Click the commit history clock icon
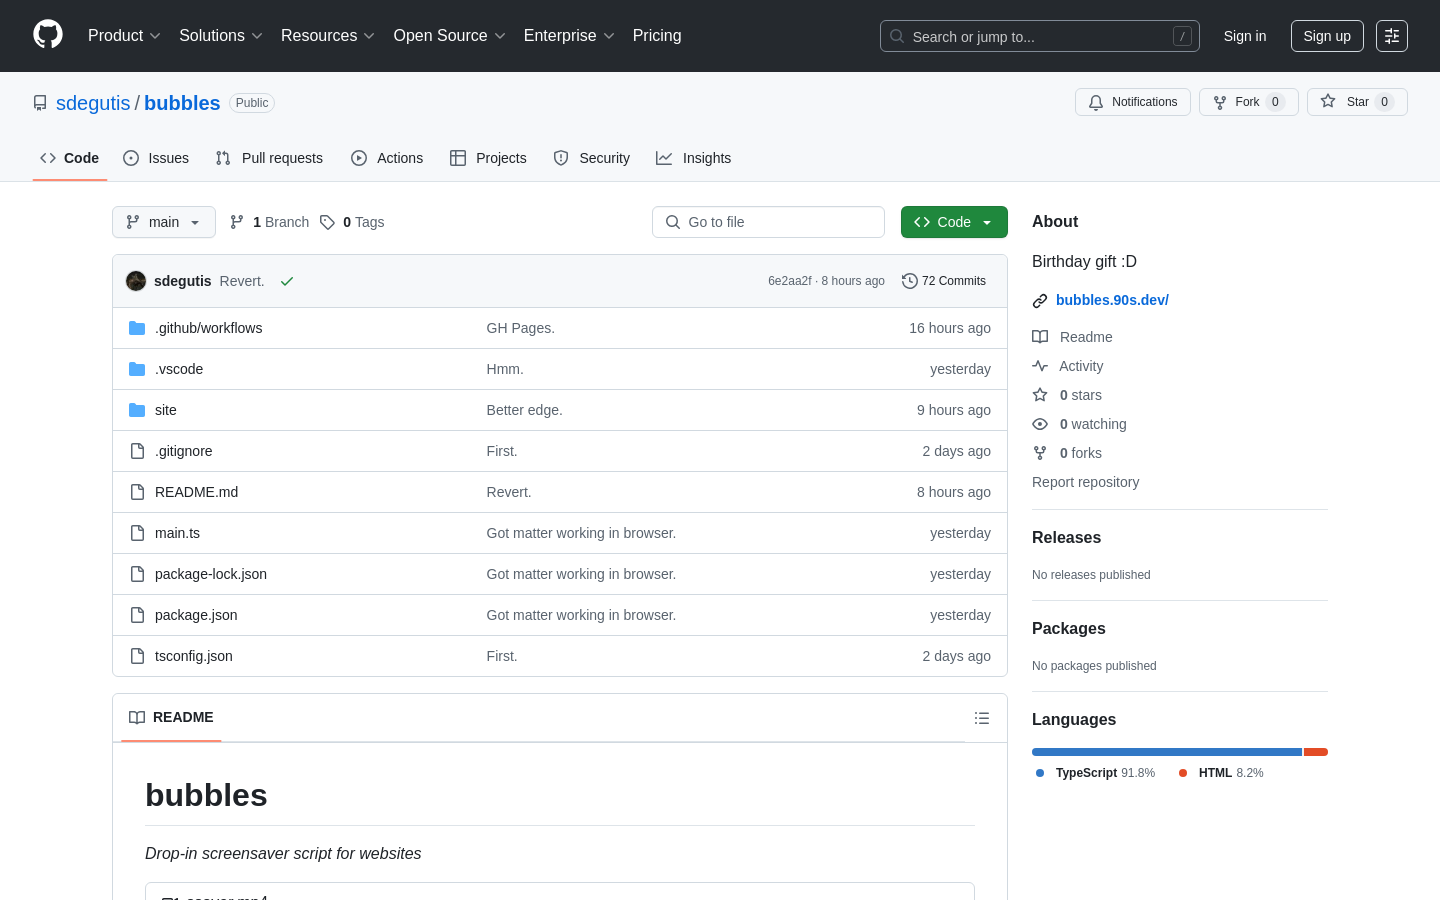Viewport: 1440px width, 900px height. pyautogui.click(x=910, y=281)
